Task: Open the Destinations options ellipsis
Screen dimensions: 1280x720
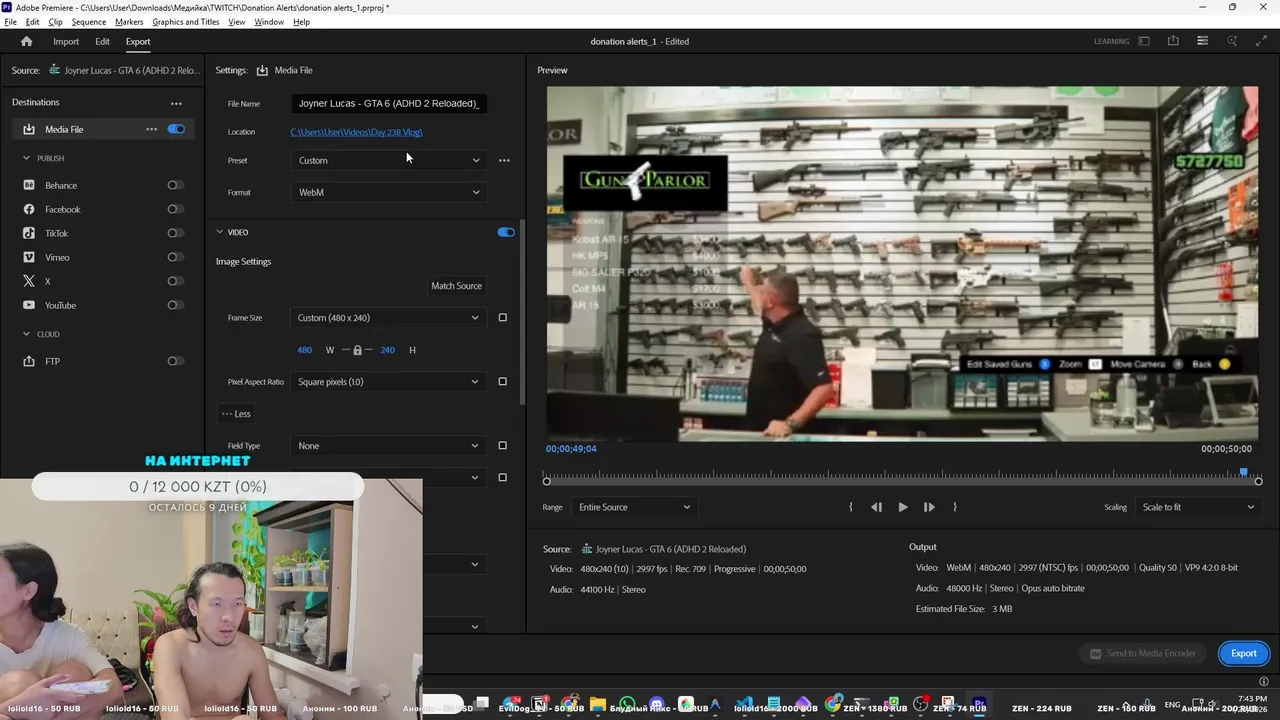Action: point(176,103)
